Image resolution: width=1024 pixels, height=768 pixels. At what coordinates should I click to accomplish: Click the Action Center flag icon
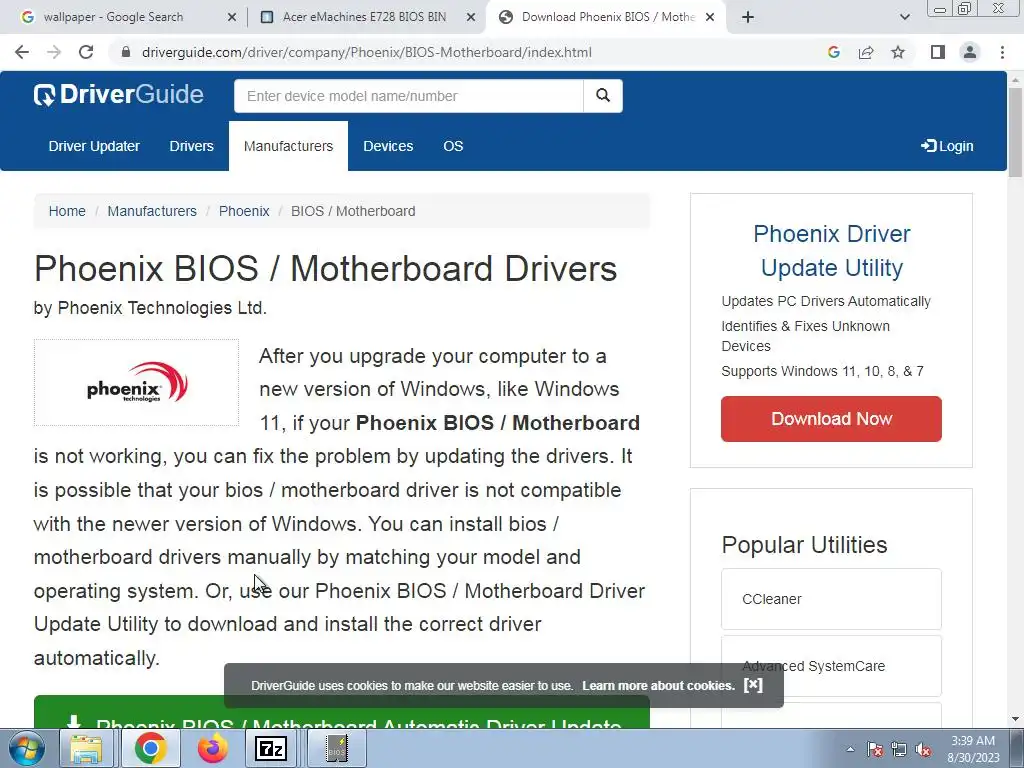pyautogui.click(x=875, y=749)
